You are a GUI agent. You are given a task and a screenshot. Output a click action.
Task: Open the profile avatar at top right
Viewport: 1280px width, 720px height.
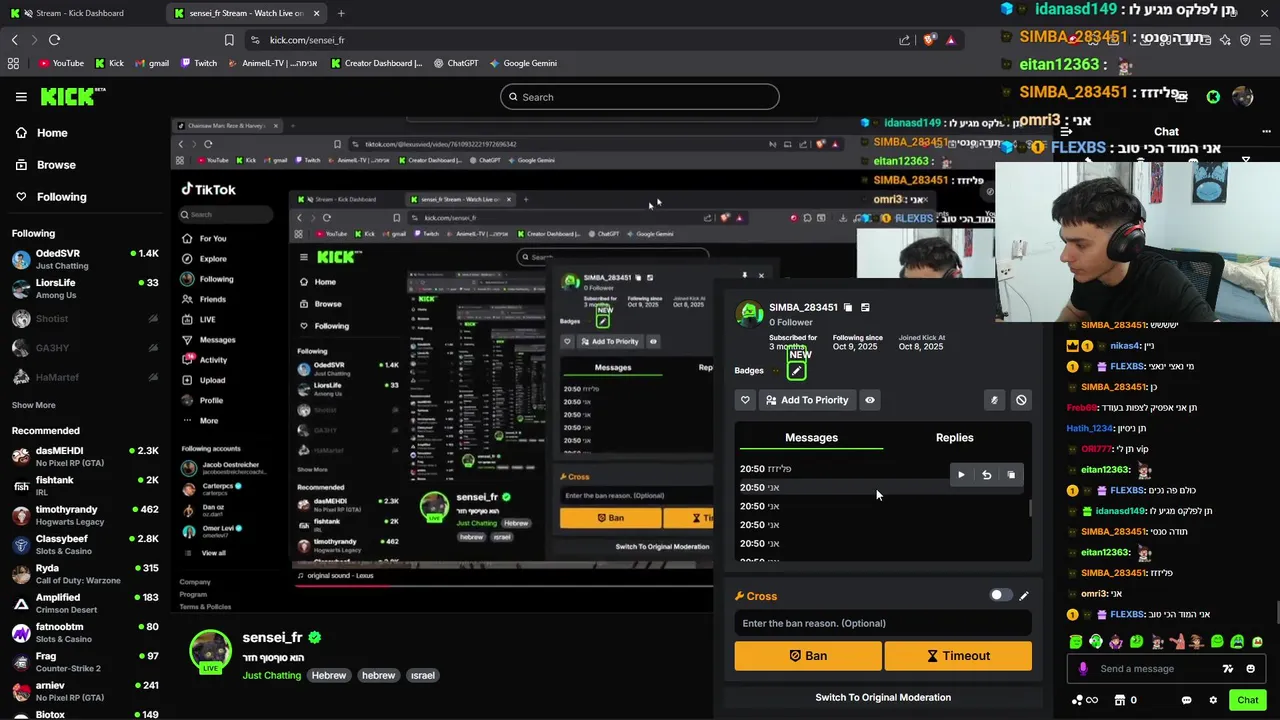(1243, 97)
